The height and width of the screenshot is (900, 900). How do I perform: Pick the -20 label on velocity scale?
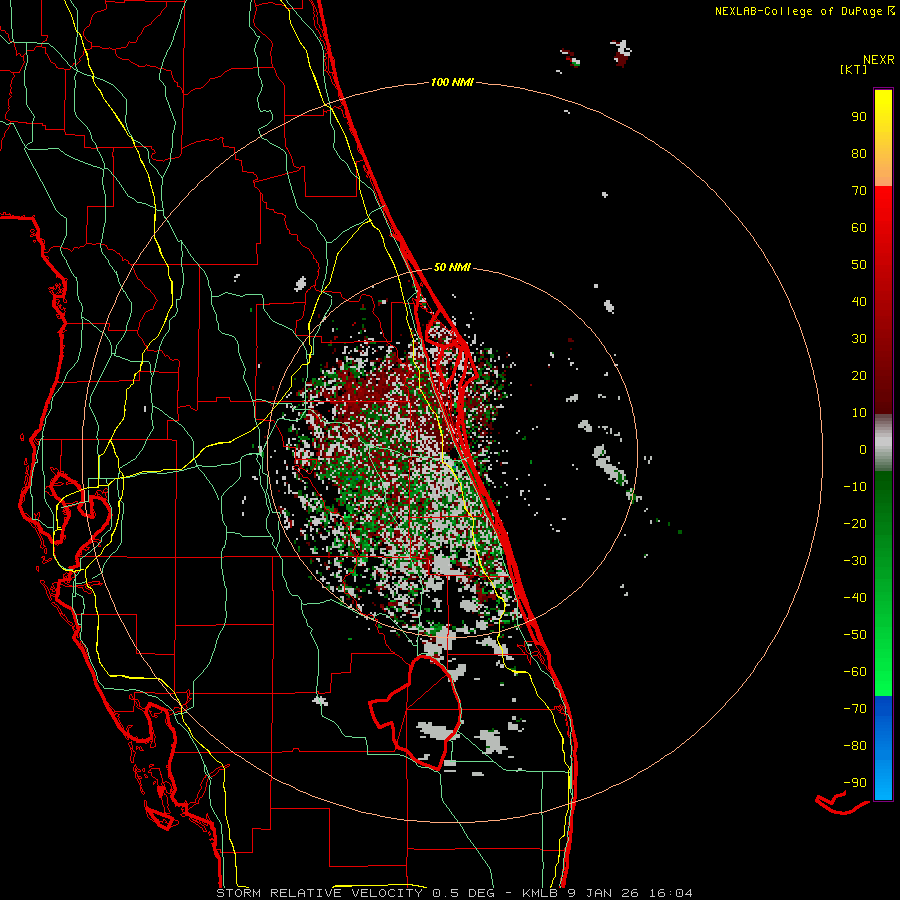coord(855,523)
